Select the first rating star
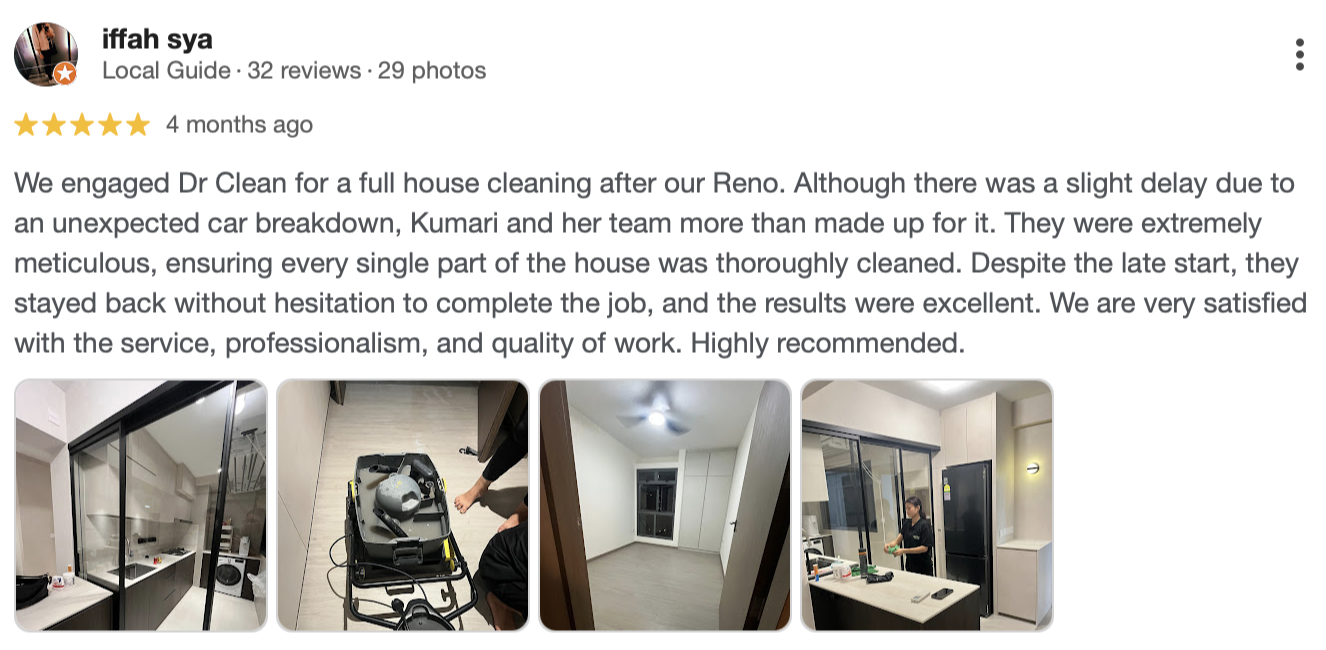 tap(26, 125)
